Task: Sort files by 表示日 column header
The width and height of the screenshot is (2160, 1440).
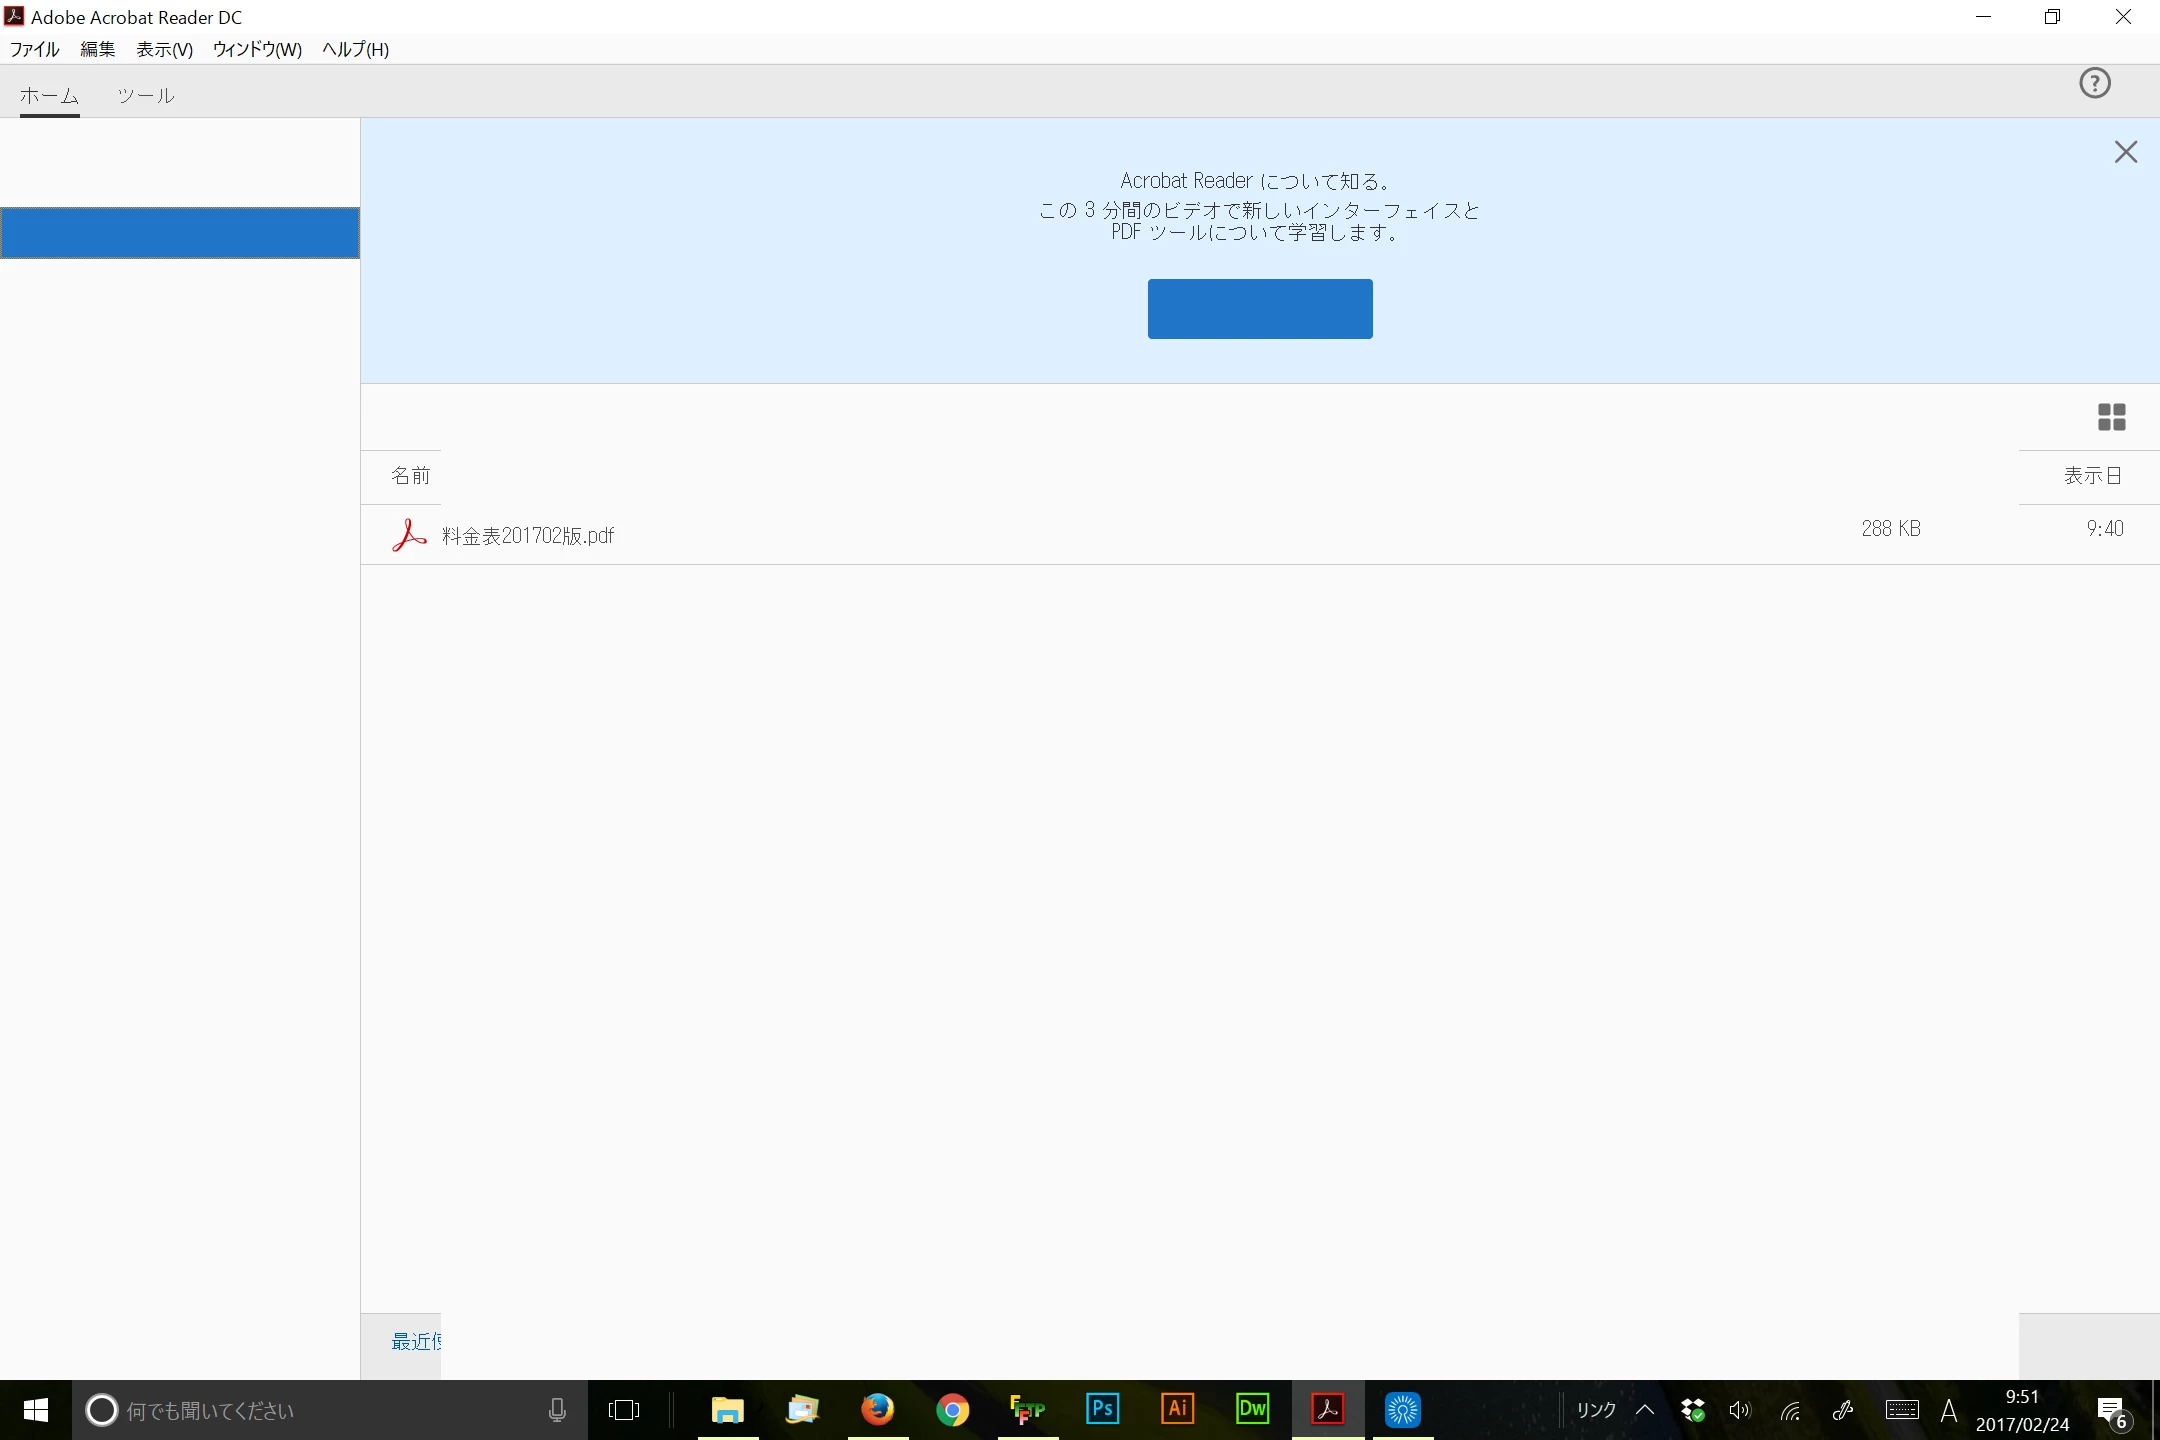Action: 2092,476
